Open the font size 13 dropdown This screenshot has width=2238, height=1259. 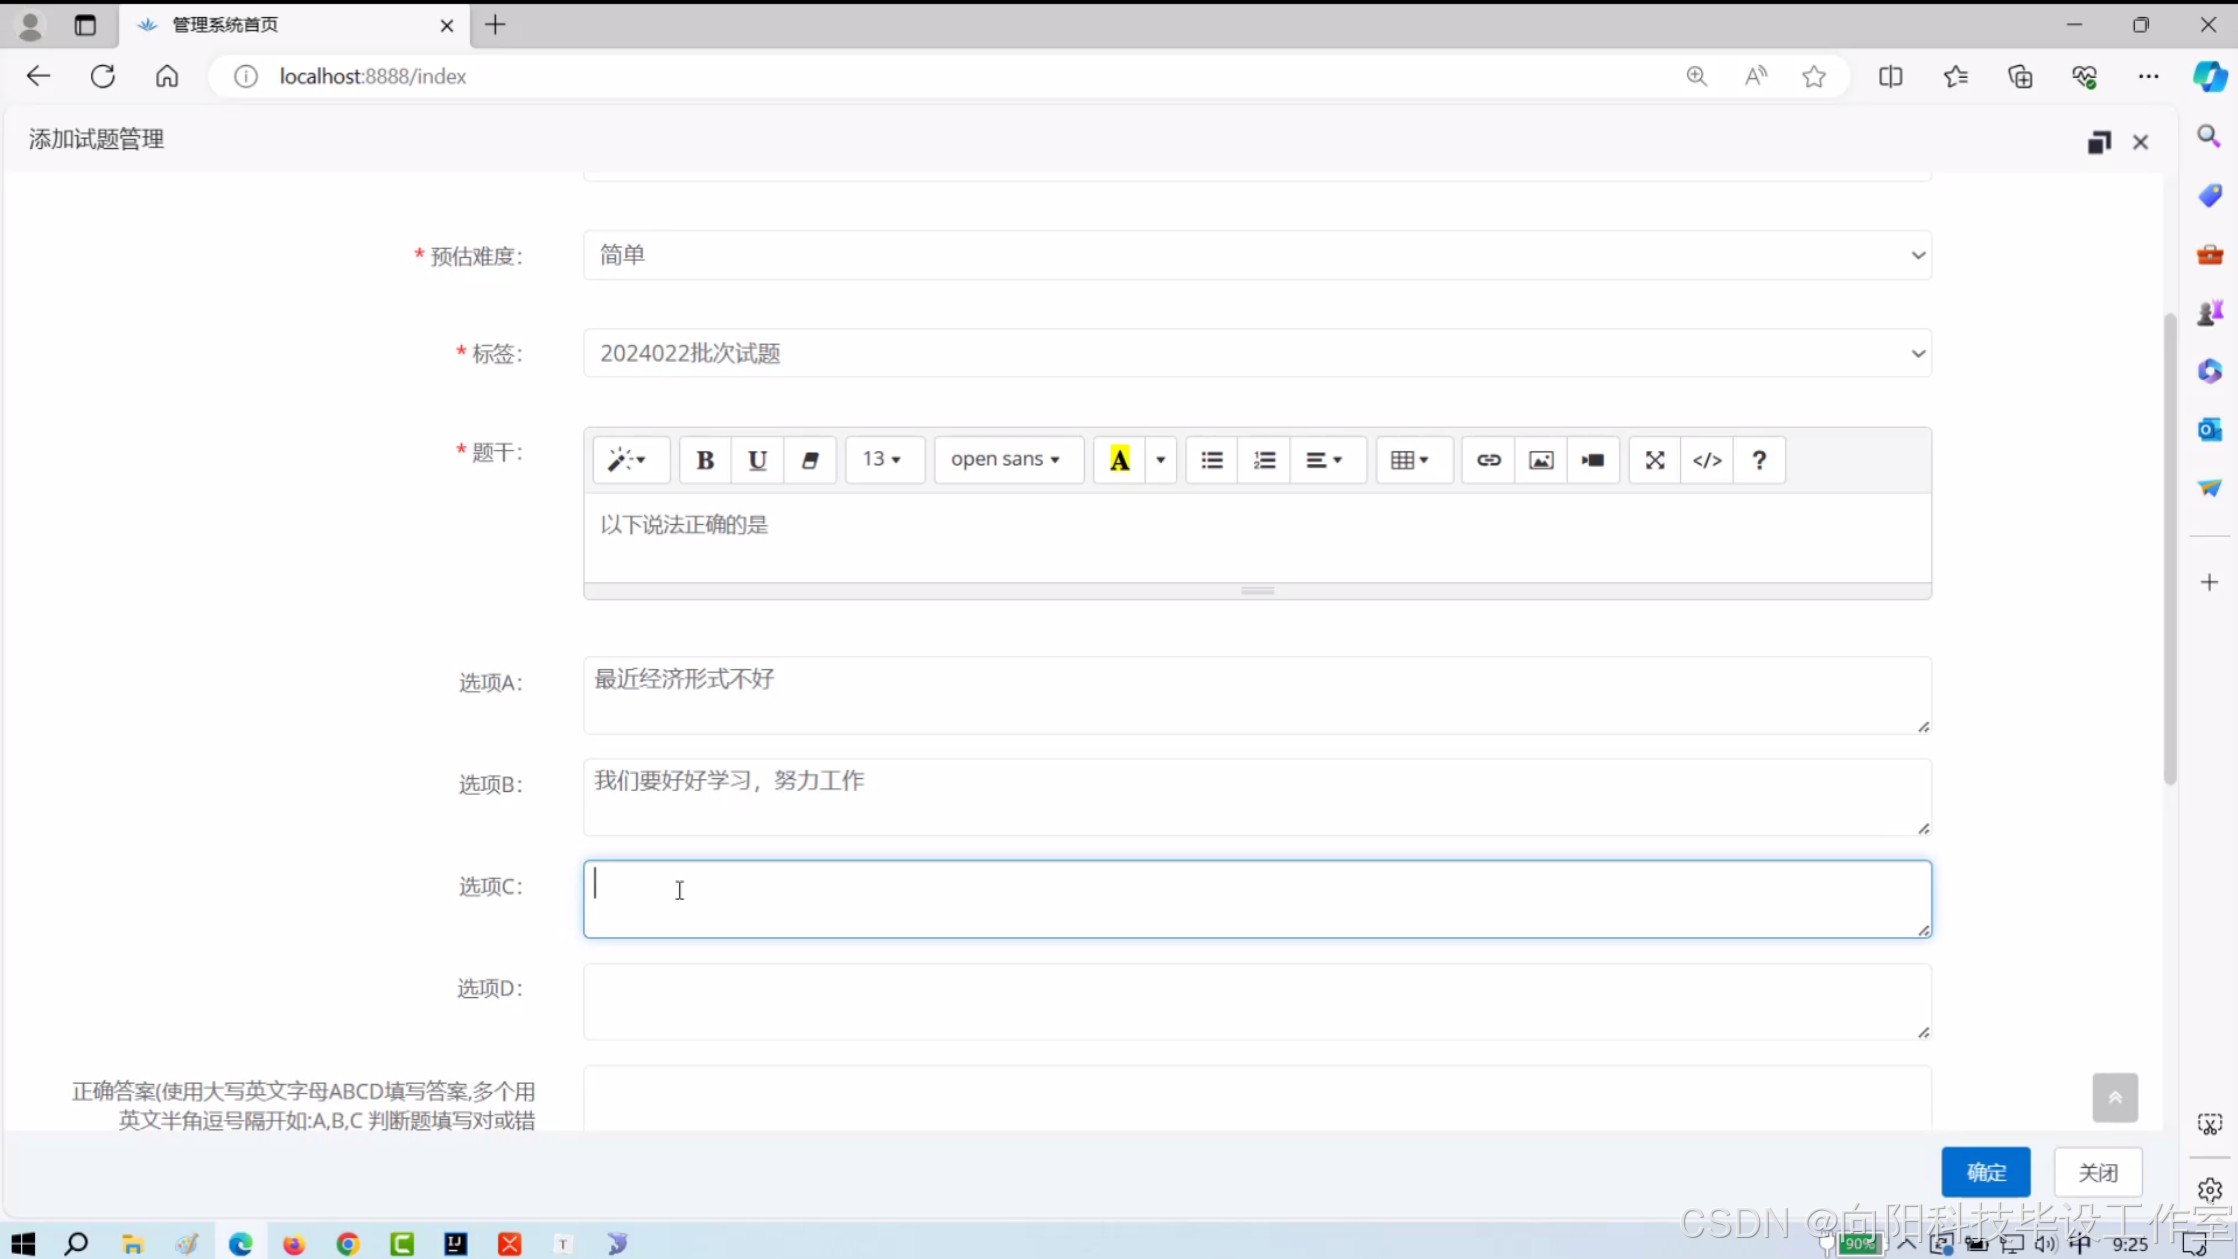point(883,460)
